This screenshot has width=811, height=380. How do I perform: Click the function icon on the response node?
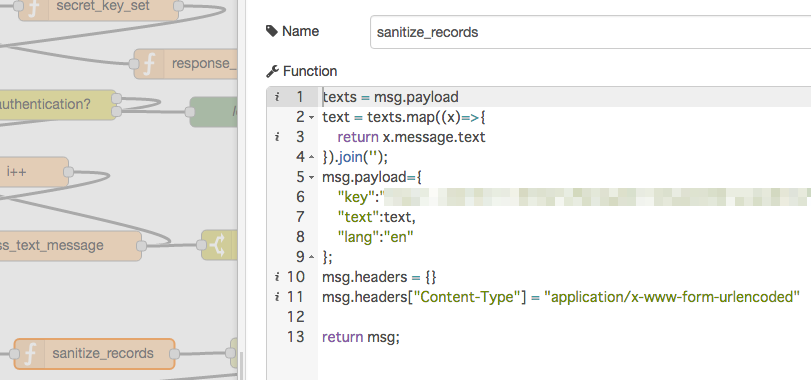(149, 64)
